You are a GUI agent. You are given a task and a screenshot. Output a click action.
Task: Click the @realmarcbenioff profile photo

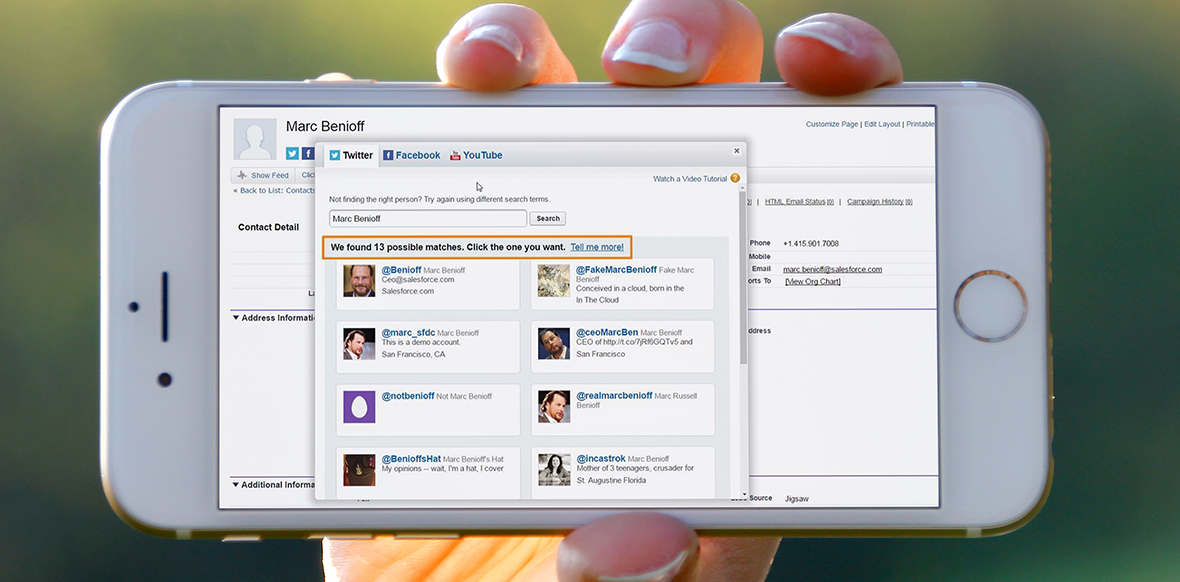553,407
